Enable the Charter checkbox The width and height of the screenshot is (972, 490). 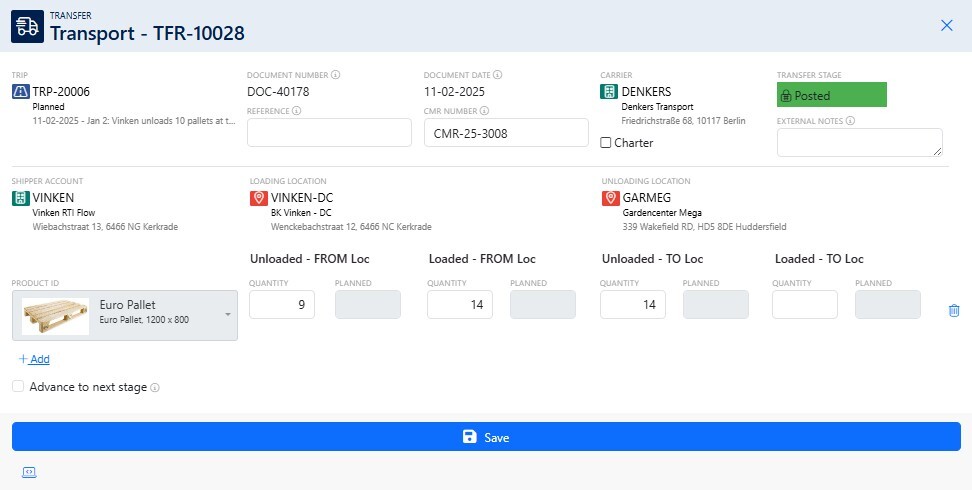click(x=606, y=143)
